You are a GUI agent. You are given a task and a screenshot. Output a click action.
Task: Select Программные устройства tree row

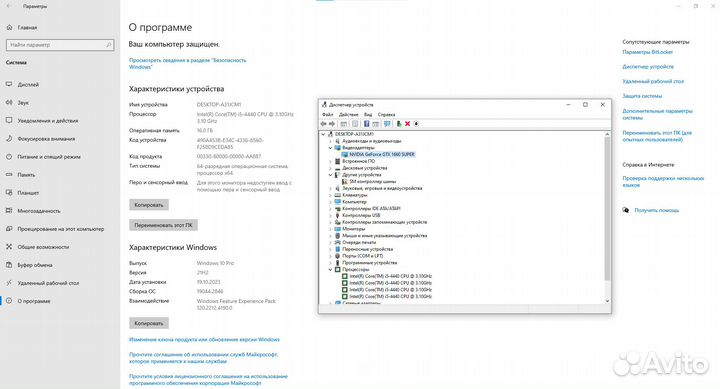(366, 263)
